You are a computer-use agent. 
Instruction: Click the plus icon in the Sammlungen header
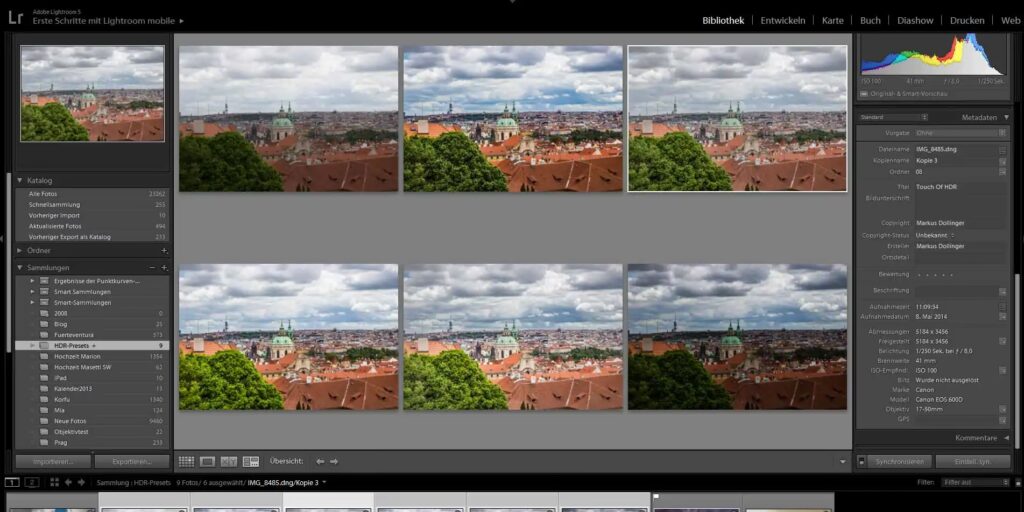165,268
